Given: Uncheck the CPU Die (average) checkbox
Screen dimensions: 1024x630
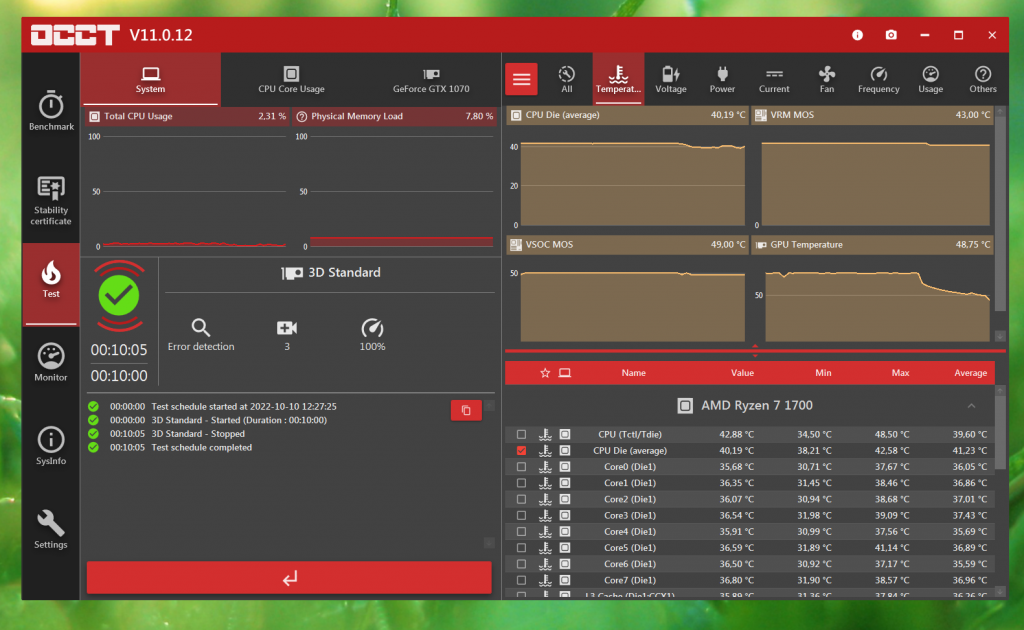Looking at the screenshot, I should pyautogui.click(x=521, y=450).
